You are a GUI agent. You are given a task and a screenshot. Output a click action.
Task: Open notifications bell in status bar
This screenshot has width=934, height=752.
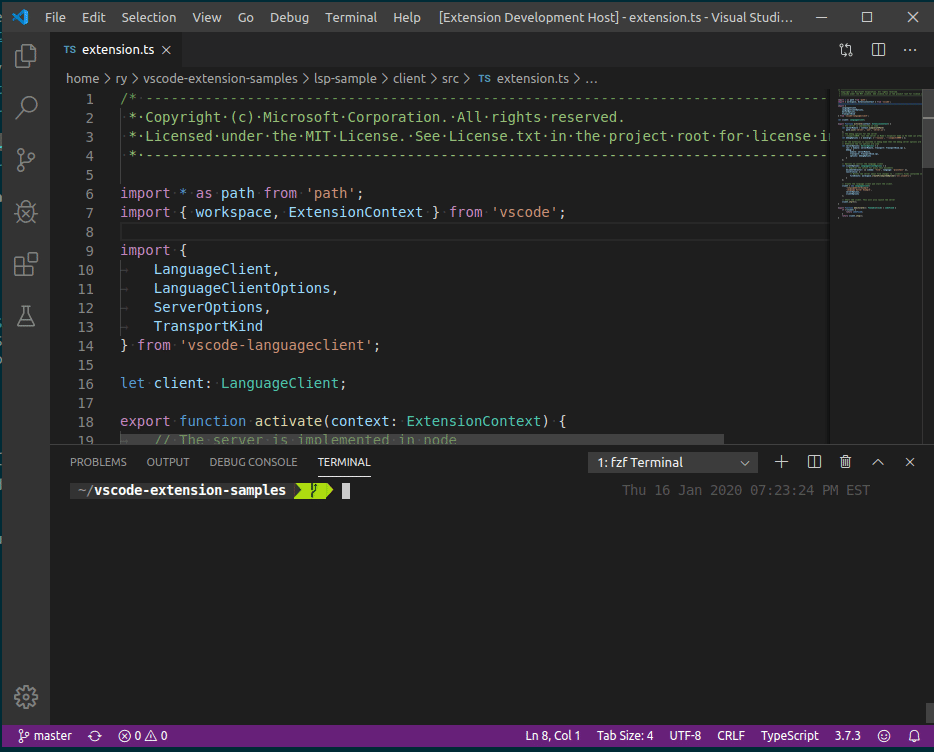(914, 736)
